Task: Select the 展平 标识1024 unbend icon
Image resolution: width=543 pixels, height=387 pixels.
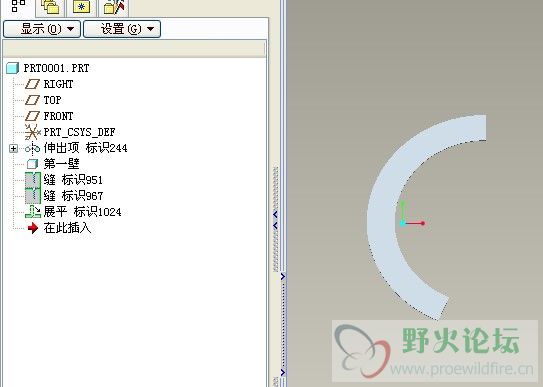Action: 33,212
